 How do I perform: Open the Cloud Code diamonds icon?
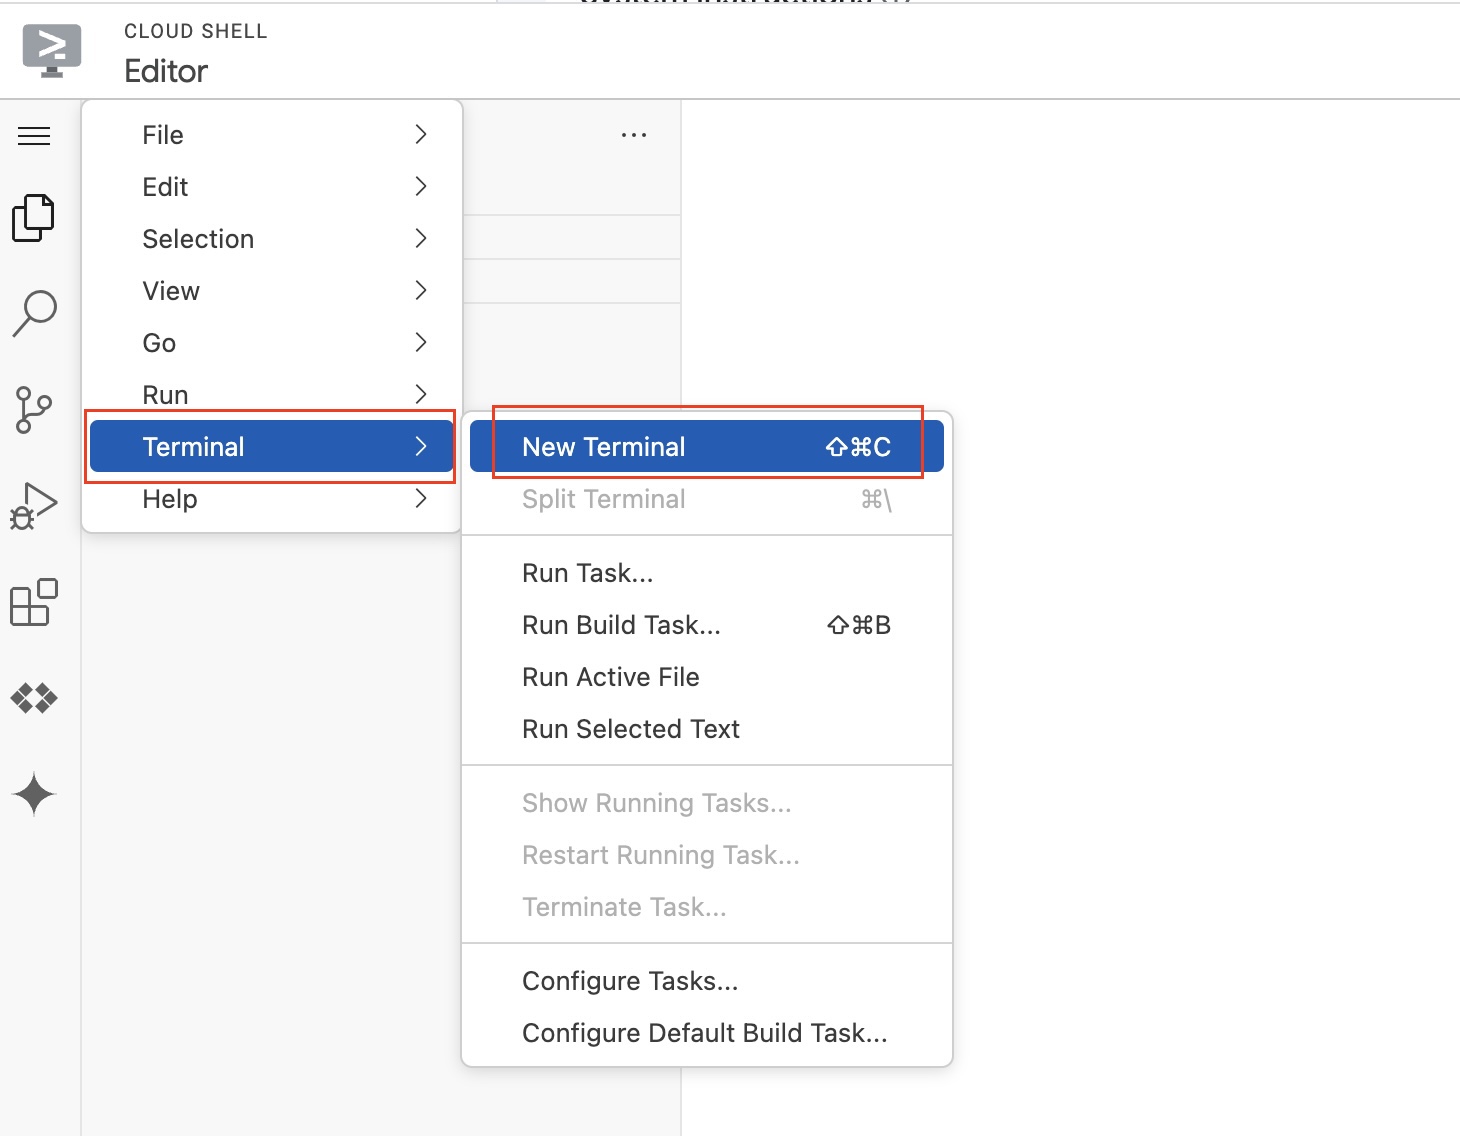tap(34, 697)
